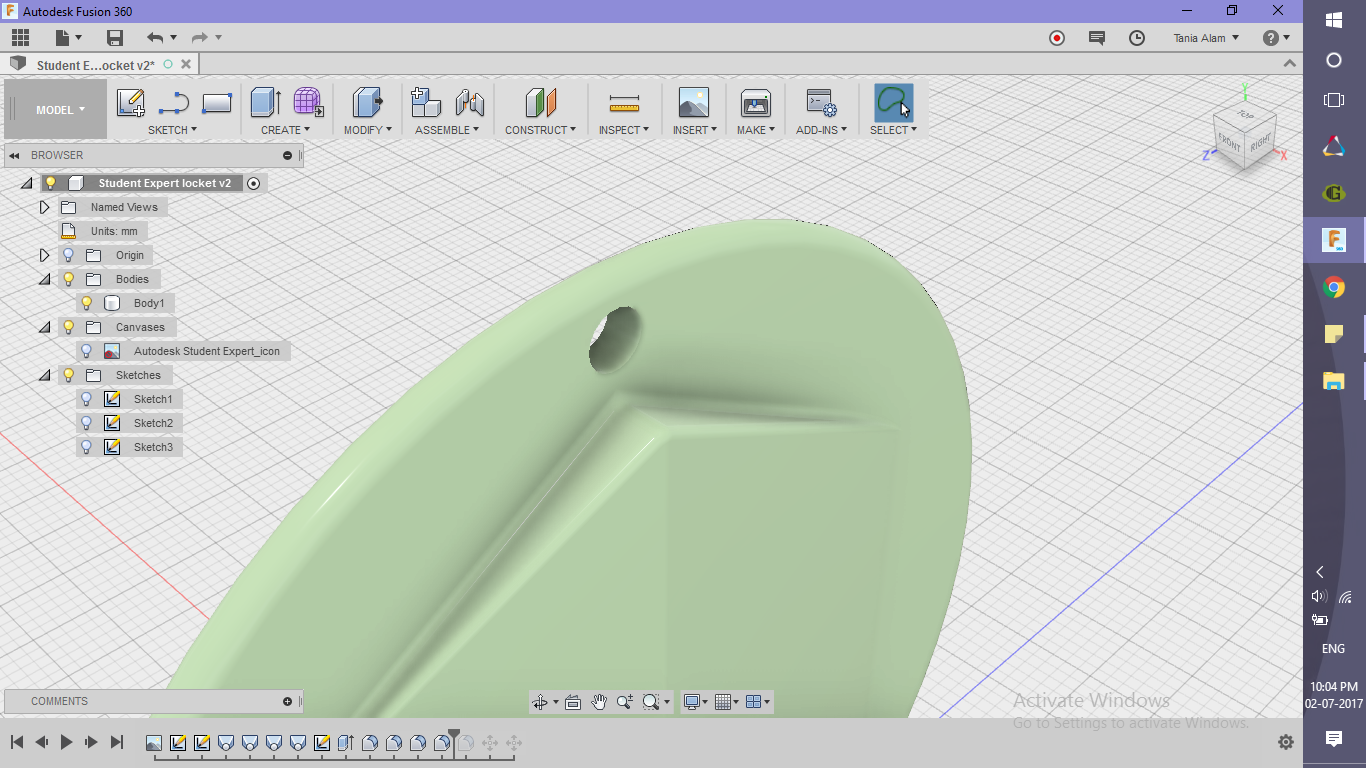1366x768 pixels.
Task: Collapse the Student Expert locket v2 root node
Action: pyautogui.click(x=26, y=183)
